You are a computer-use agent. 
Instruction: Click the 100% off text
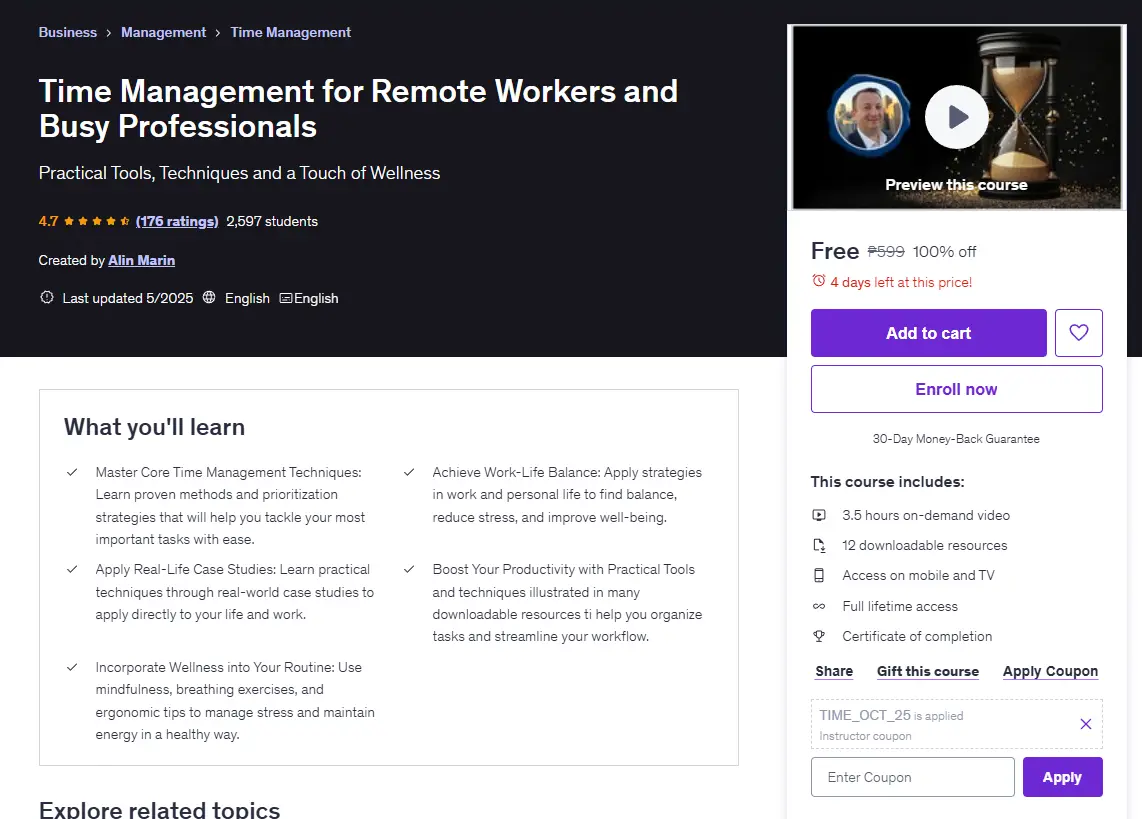944,252
